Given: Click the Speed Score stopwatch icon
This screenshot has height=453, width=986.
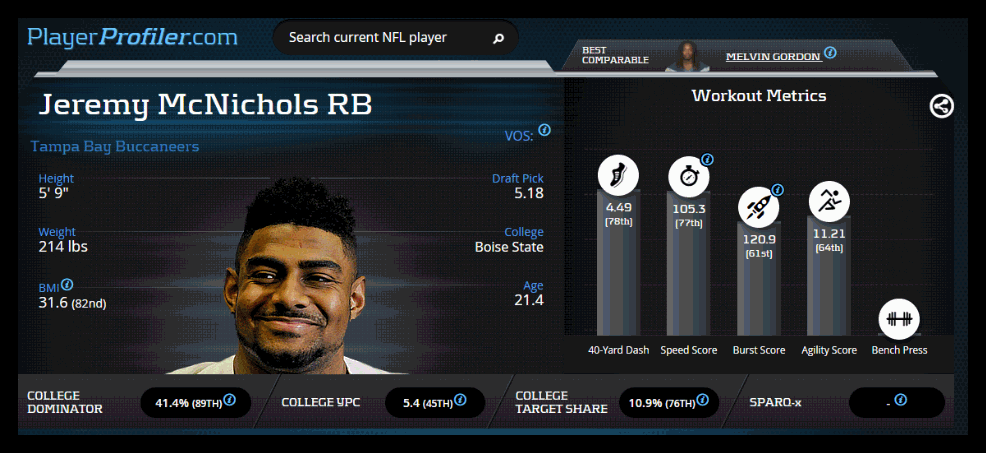Looking at the screenshot, I should [x=688, y=177].
